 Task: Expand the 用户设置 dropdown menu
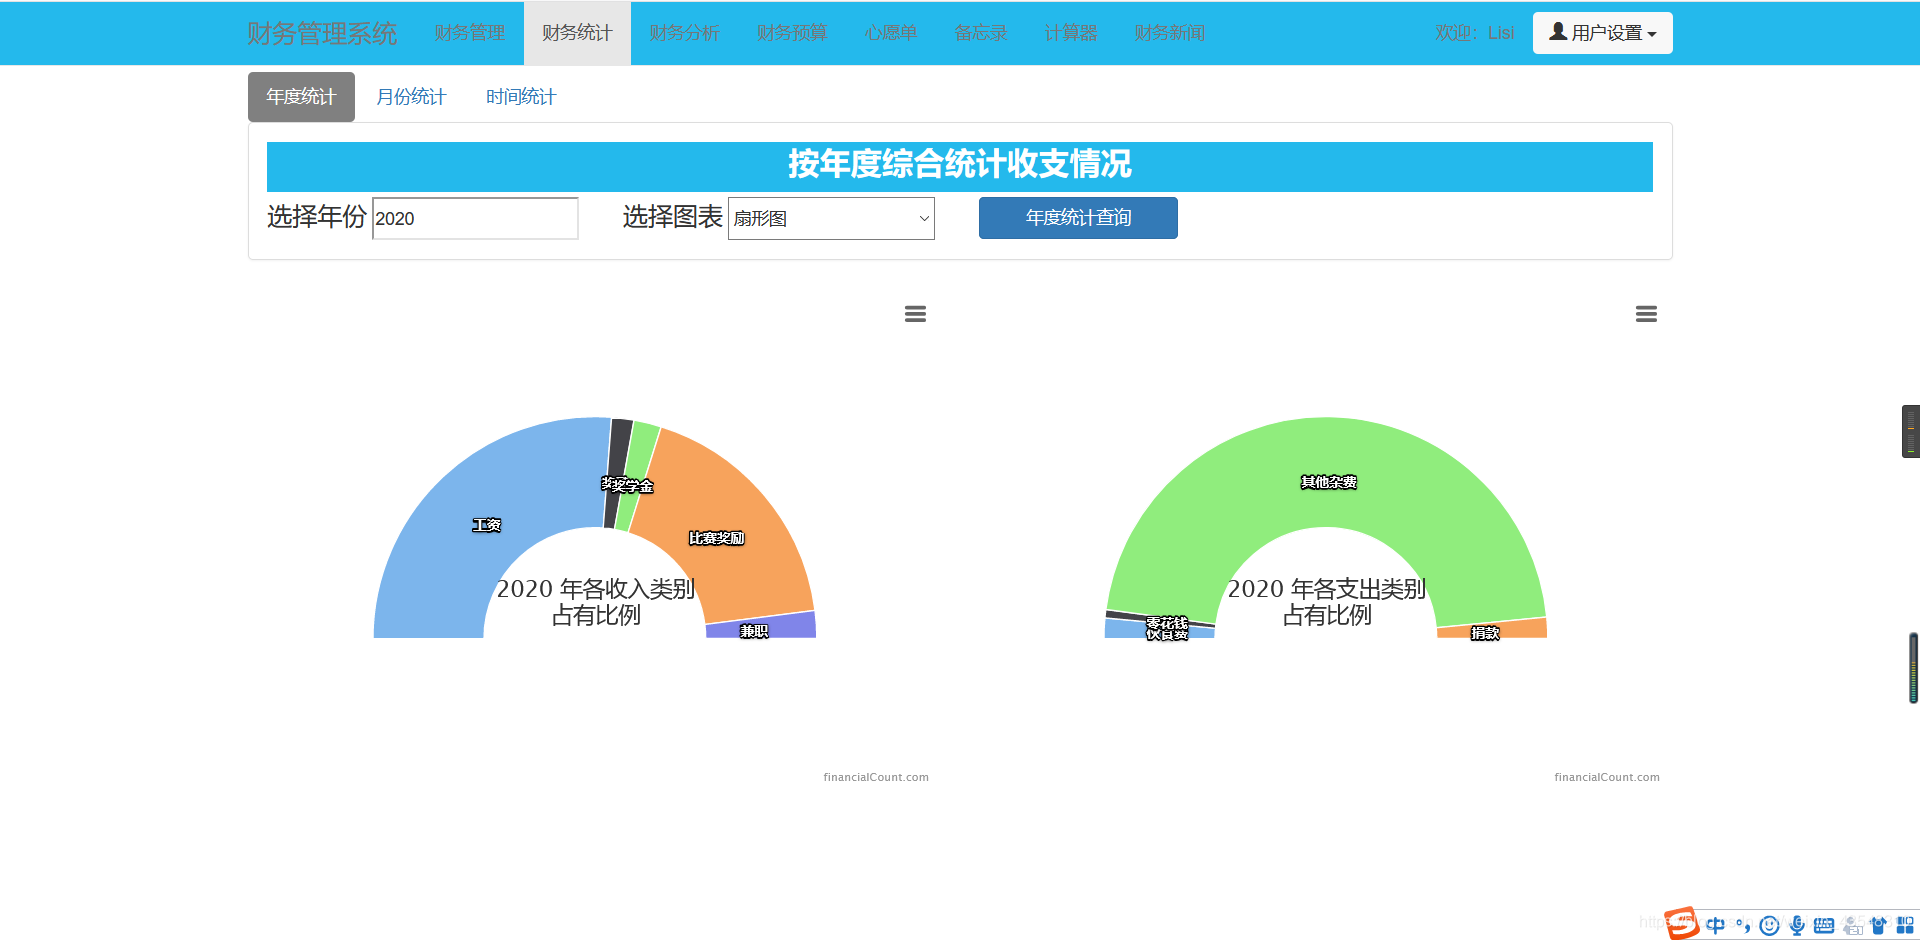click(1602, 32)
